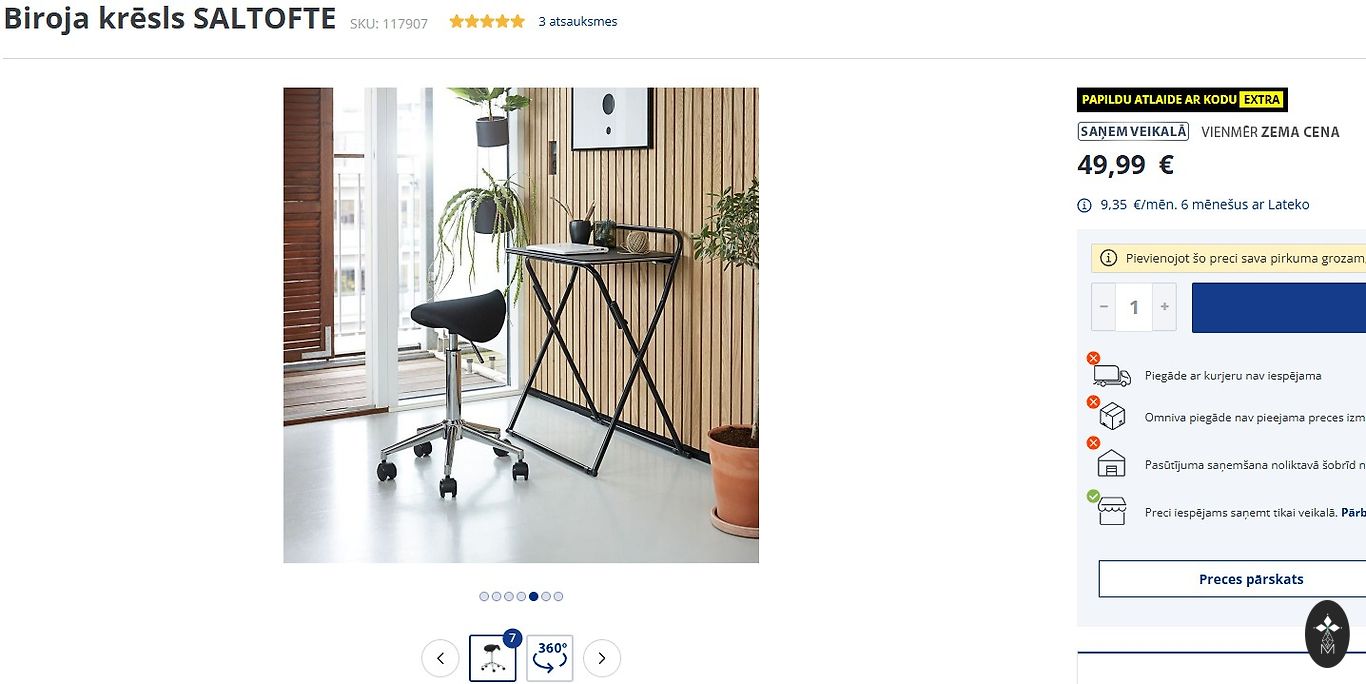
Task: Increase quantity with plus button
Action: click(x=1164, y=307)
